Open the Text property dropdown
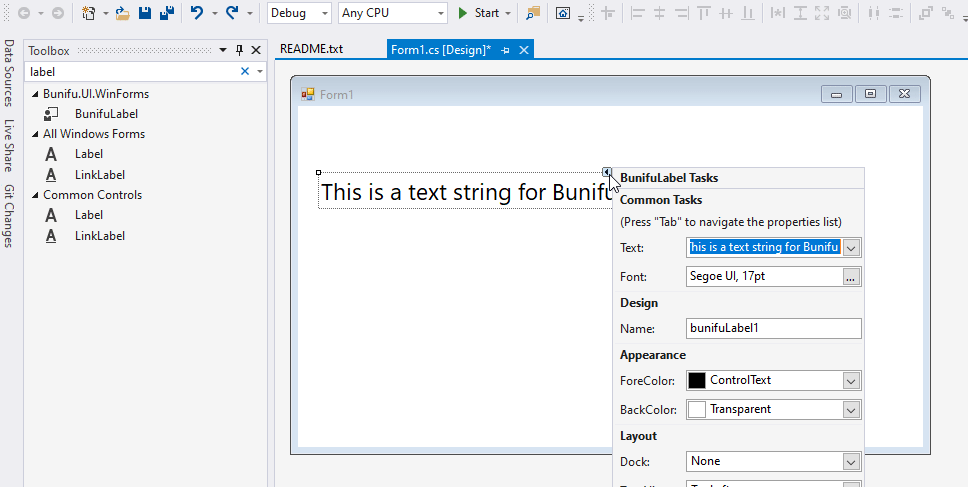Image resolution: width=968 pixels, height=487 pixels. [x=851, y=248]
